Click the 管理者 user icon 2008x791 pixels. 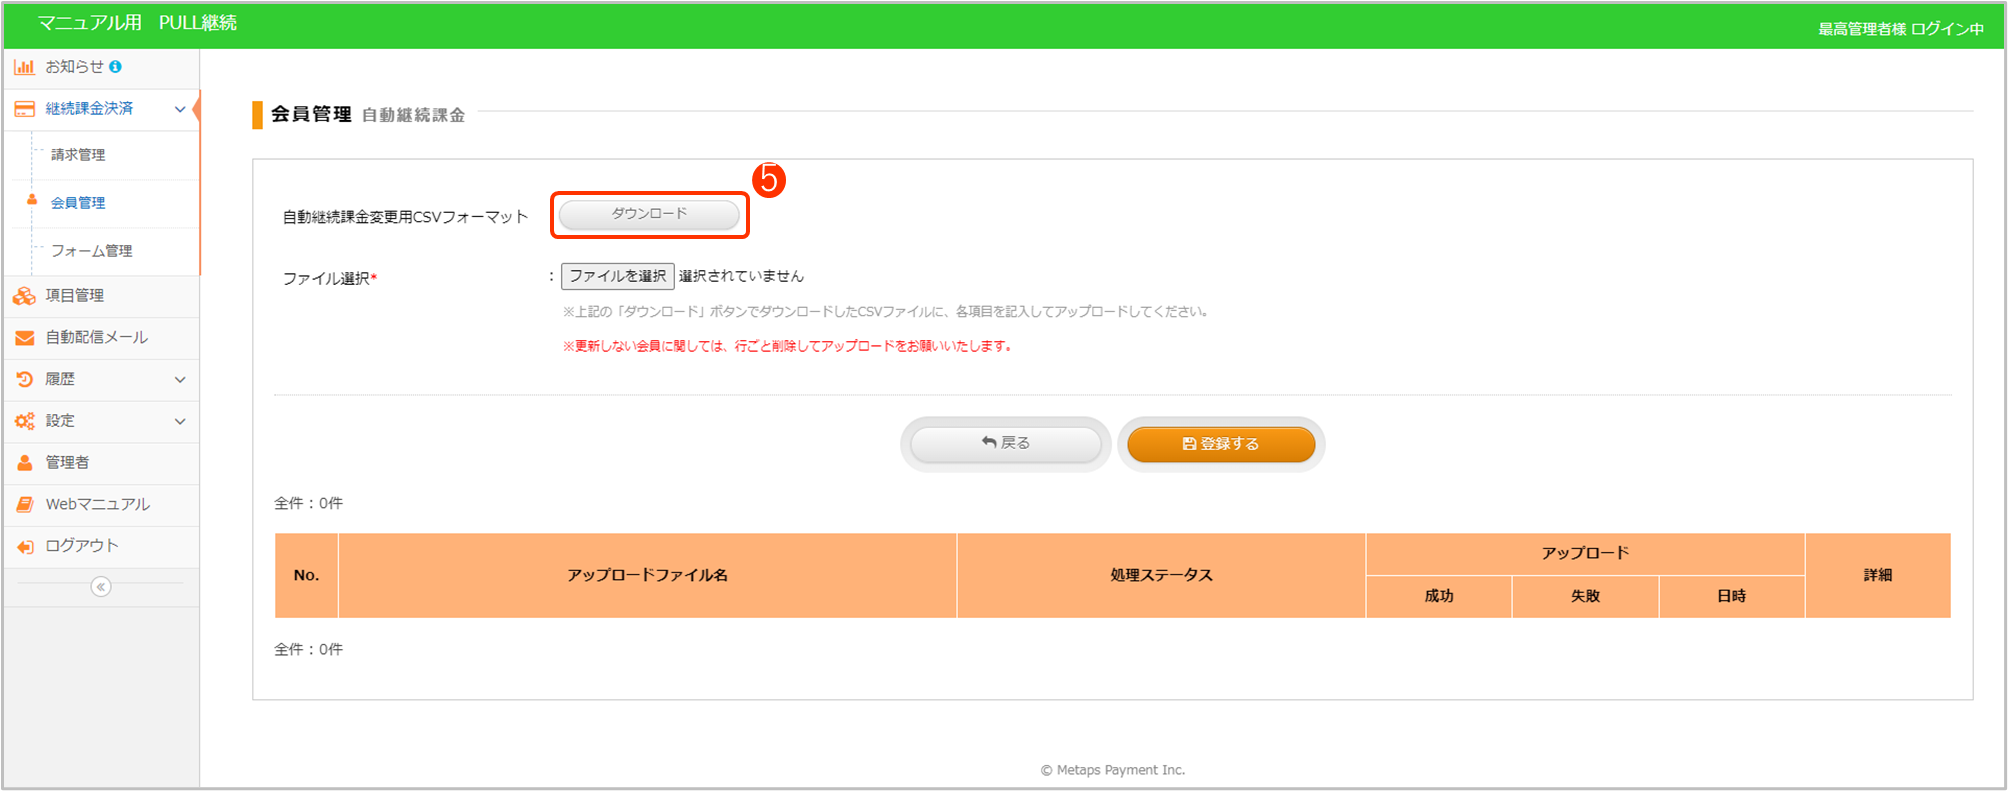(24, 463)
